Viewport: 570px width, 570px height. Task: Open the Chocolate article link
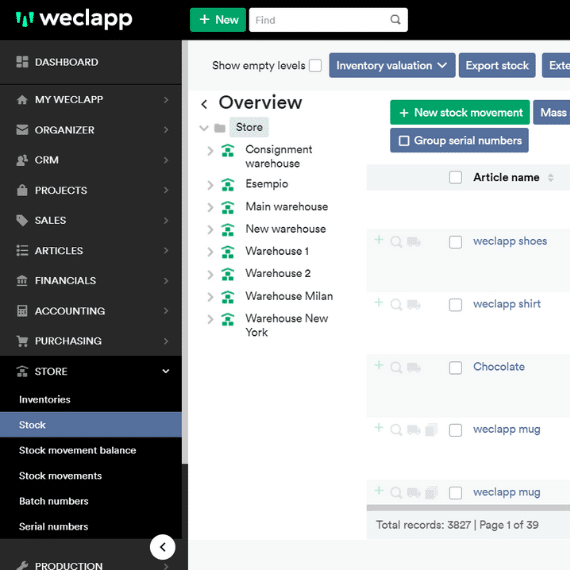click(499, 366)
